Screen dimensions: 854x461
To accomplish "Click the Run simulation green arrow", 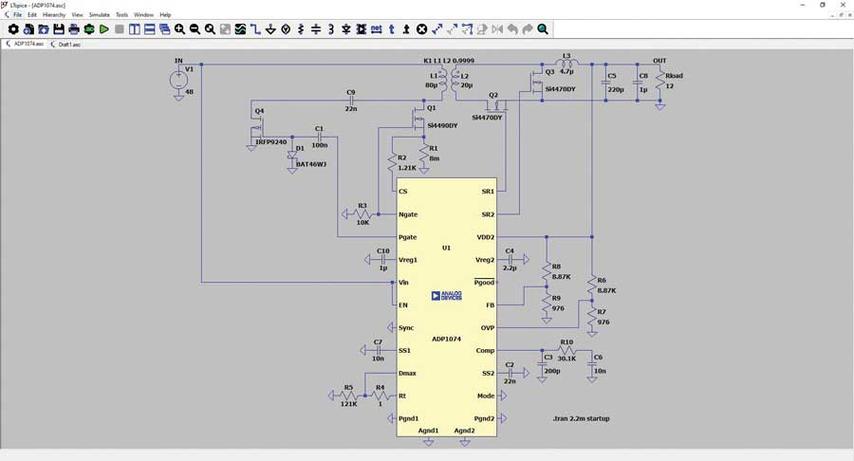I will tap(104, 29).
